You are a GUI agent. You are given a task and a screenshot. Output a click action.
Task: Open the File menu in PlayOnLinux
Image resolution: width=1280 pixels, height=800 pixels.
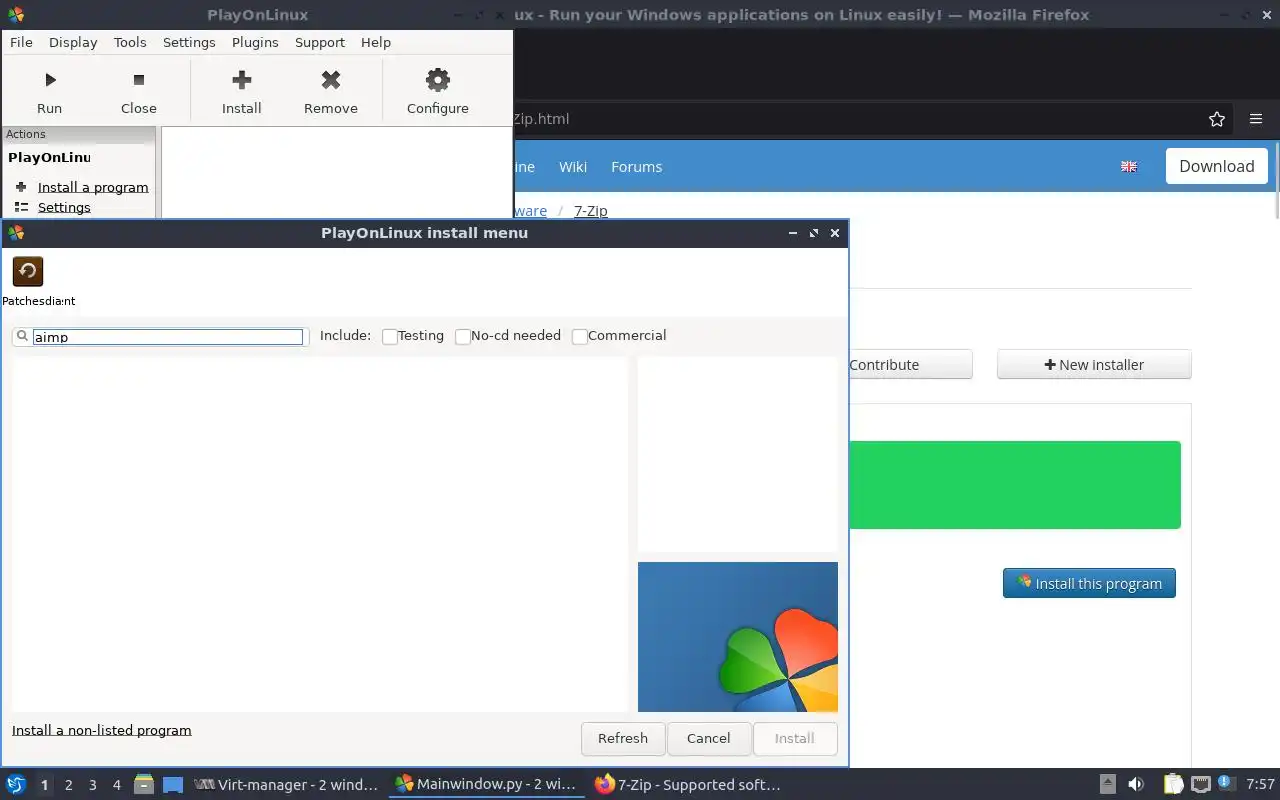[x=21, y=42]
